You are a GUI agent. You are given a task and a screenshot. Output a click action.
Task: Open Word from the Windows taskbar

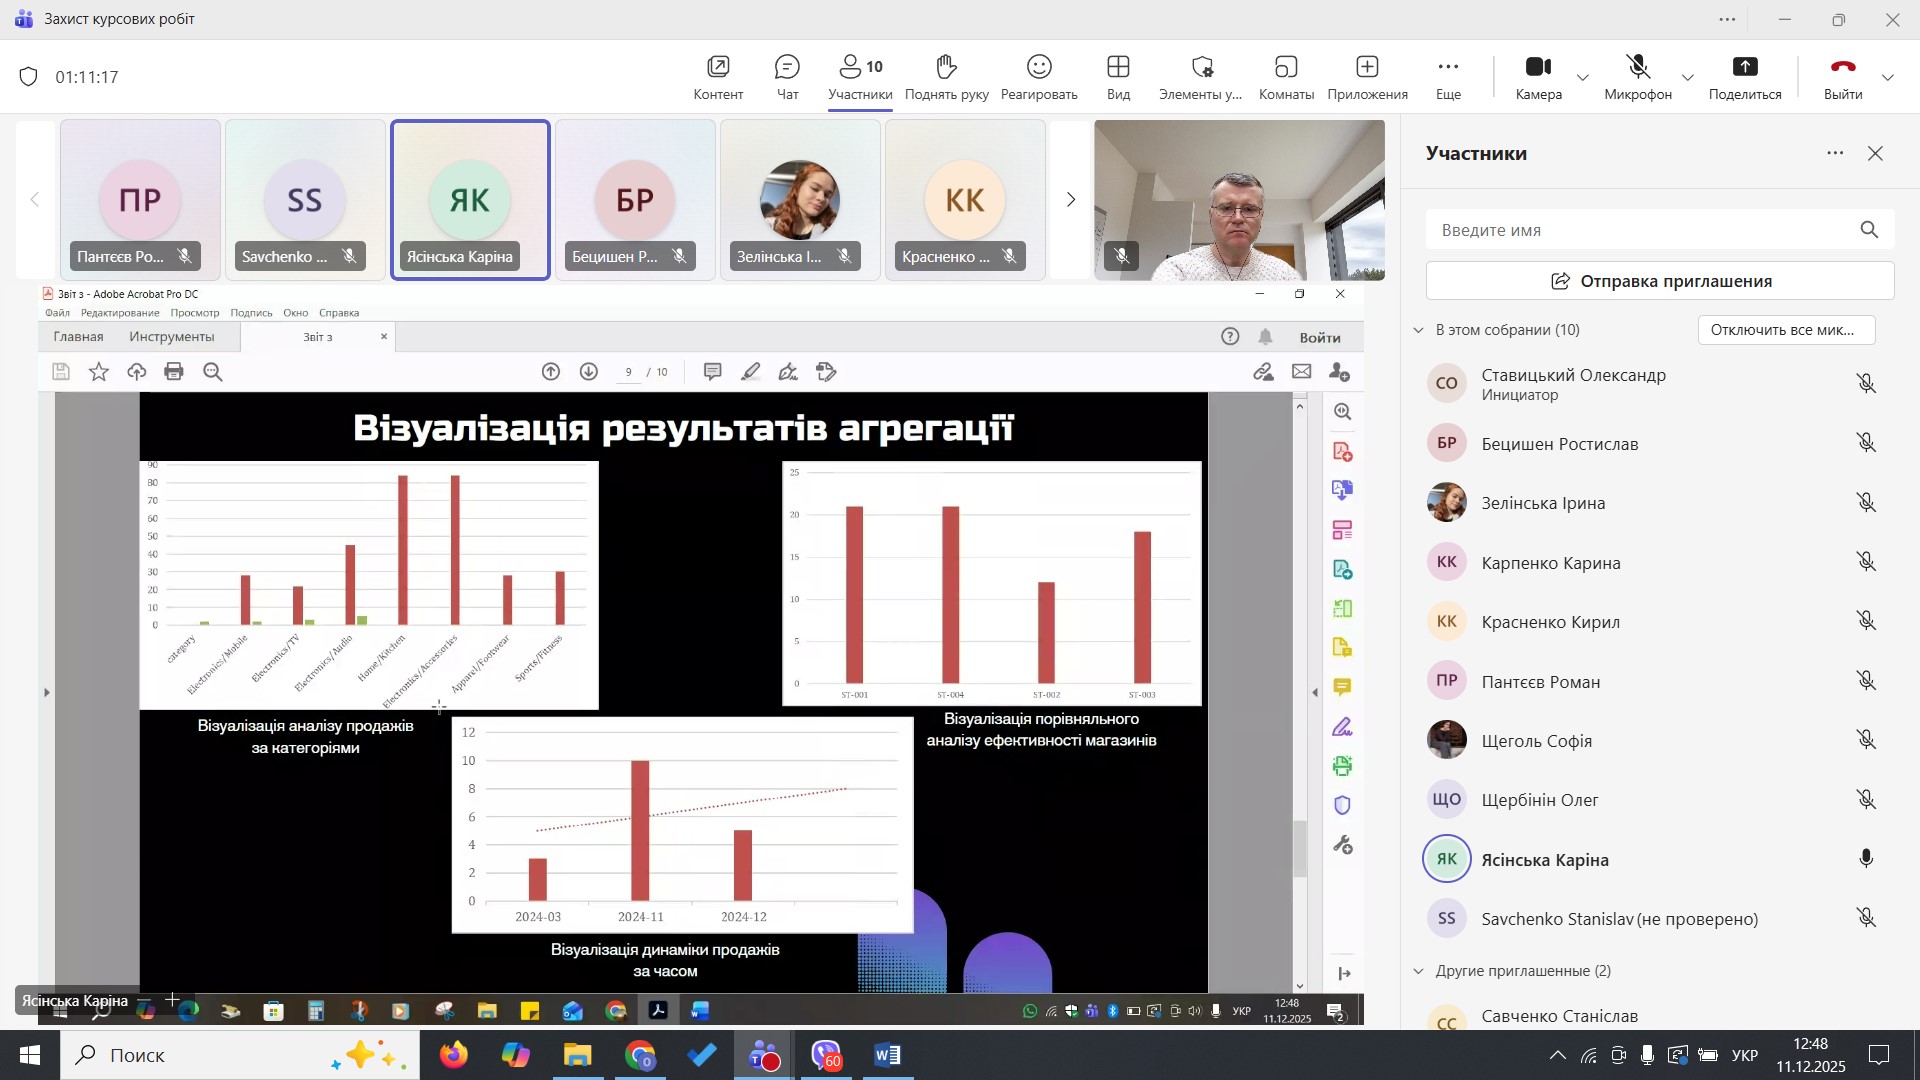[887, 1055]
